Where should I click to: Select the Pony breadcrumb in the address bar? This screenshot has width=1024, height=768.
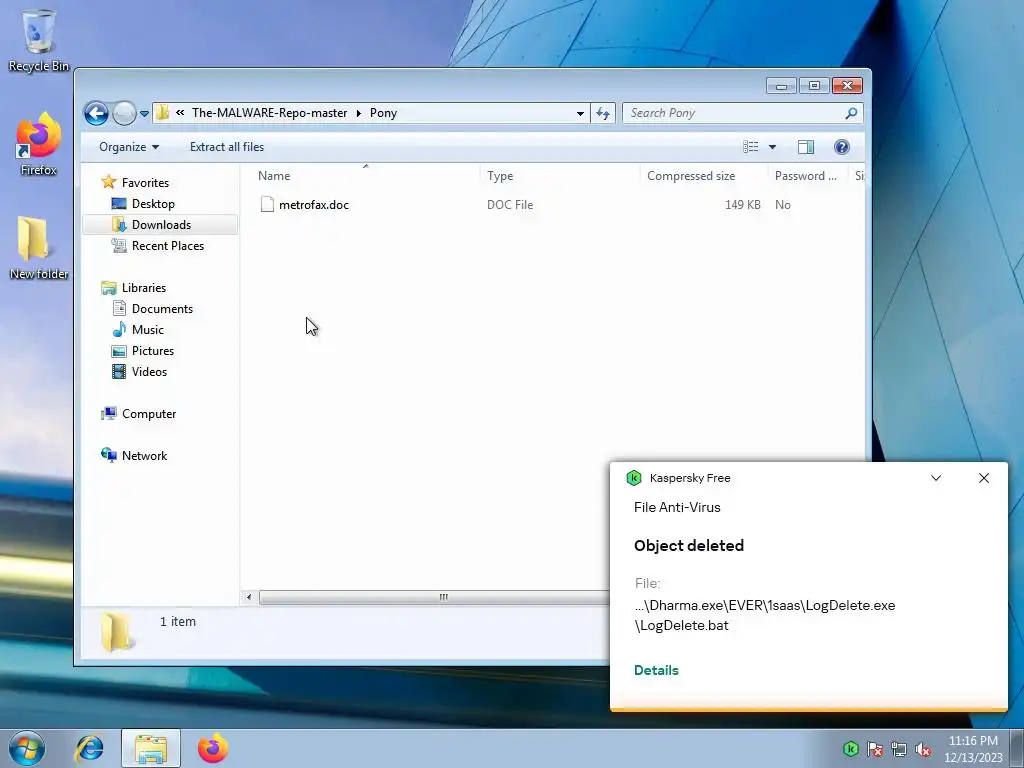coord(383,113)
